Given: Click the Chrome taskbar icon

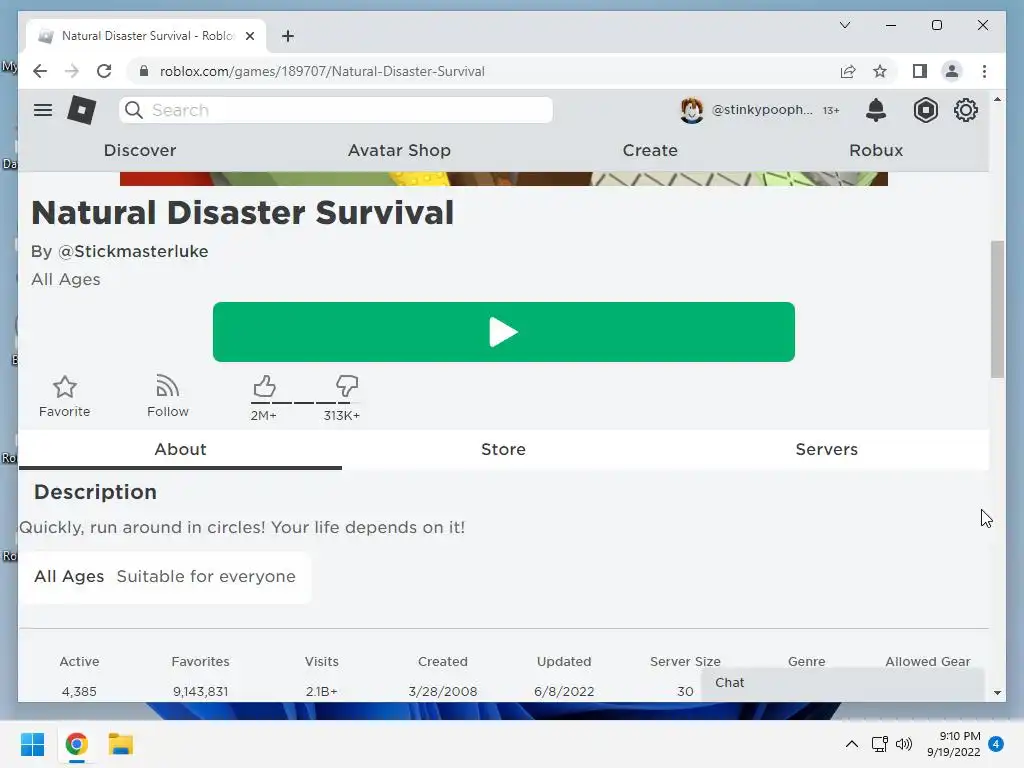Looking at the screenshot, I should [x=76, y=744].
